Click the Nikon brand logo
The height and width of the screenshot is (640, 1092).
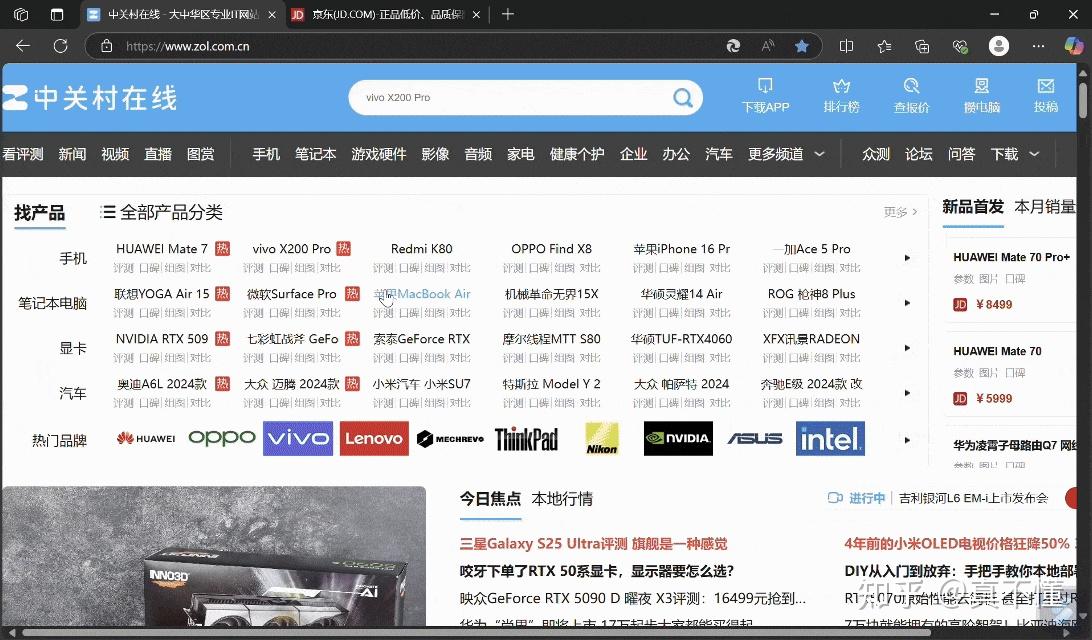[602, 438]
